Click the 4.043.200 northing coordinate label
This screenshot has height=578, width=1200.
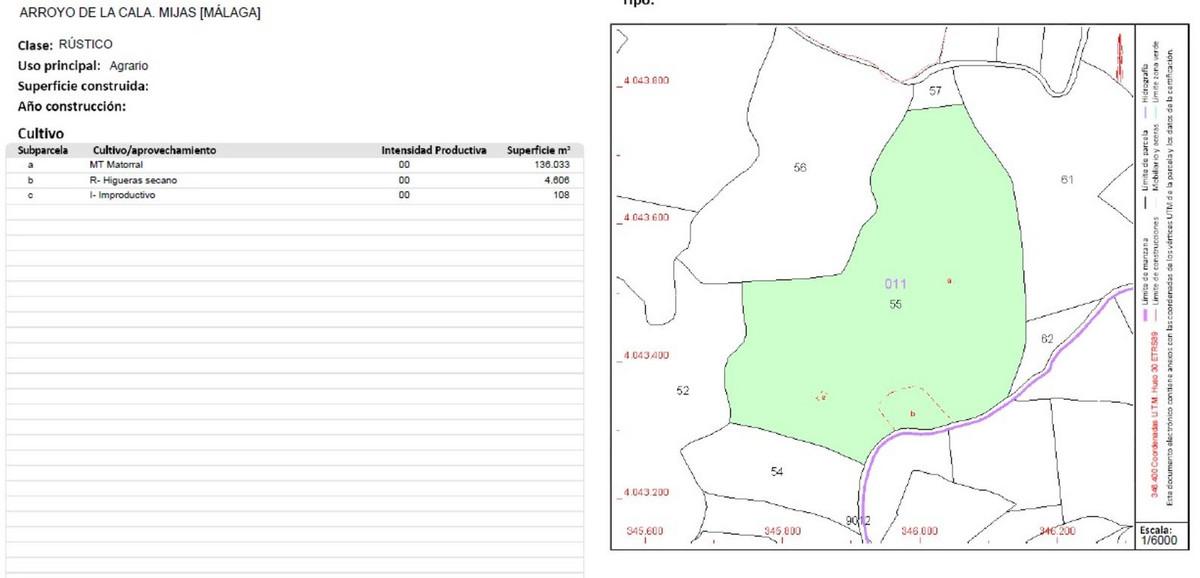pos(646,493)
